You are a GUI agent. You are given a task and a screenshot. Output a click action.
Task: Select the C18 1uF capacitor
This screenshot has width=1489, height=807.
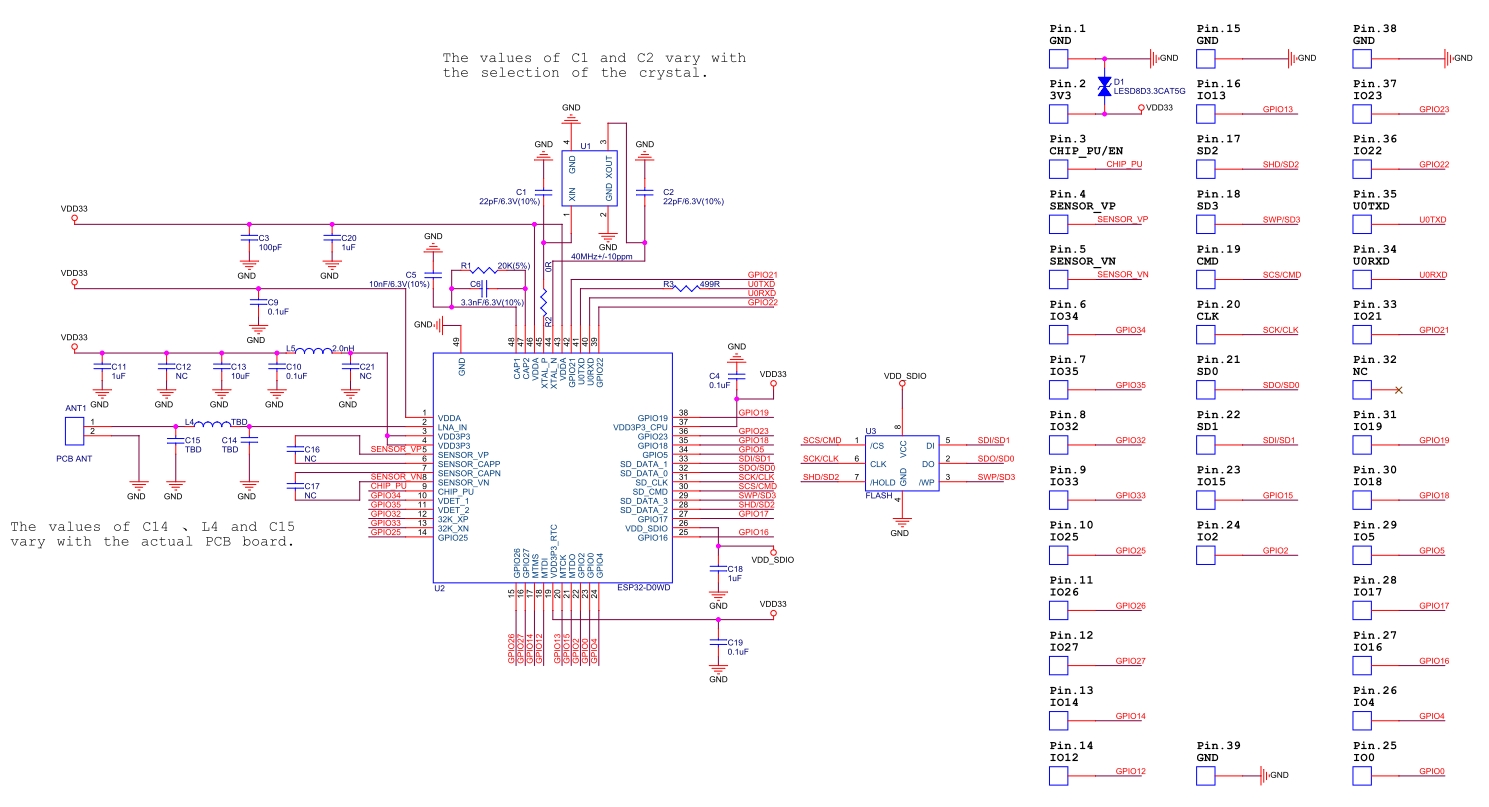coord(717,569)
